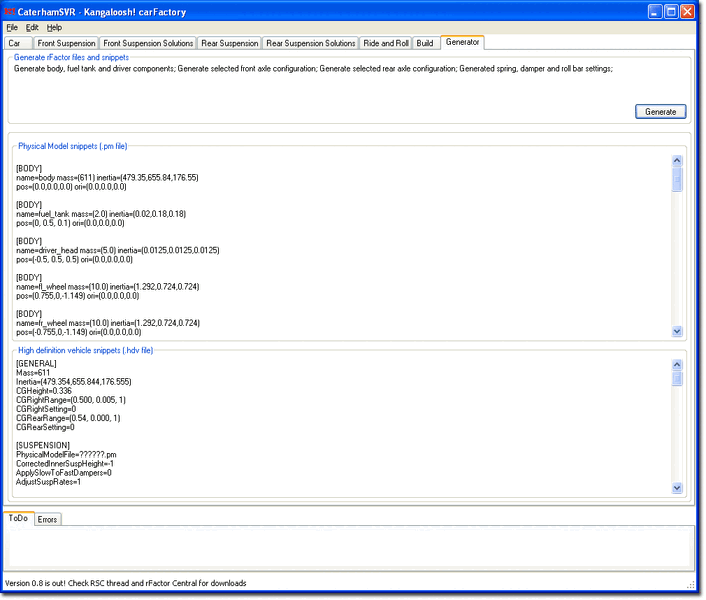Screen dimensions: 706x600
Task: Switch to the Errors tab
Action: (47, 519)
